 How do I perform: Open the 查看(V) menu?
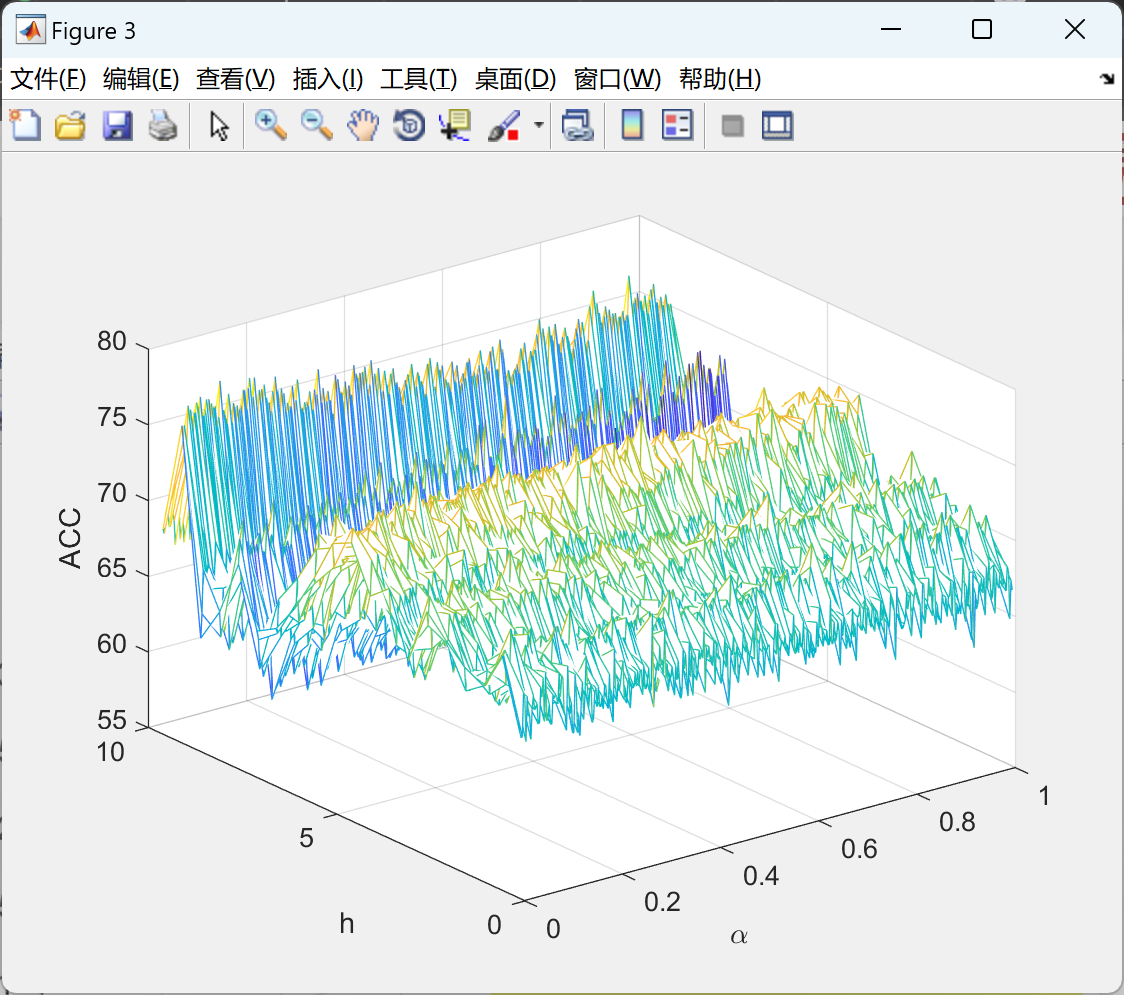pos(235,79)
